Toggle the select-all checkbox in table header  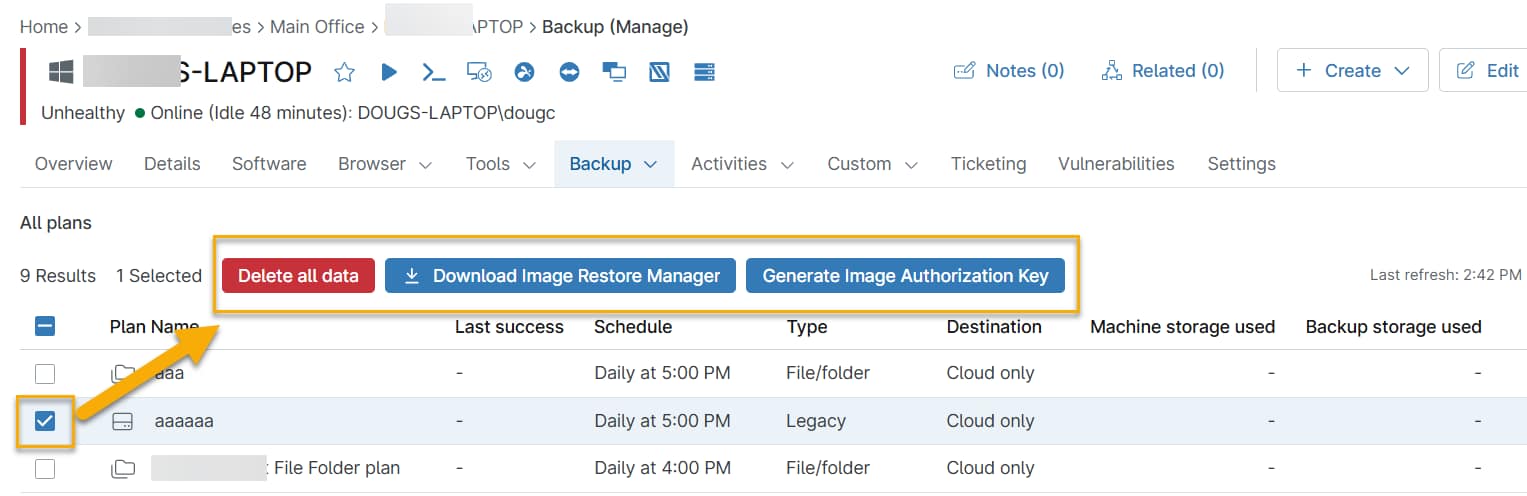coord(45,326)
